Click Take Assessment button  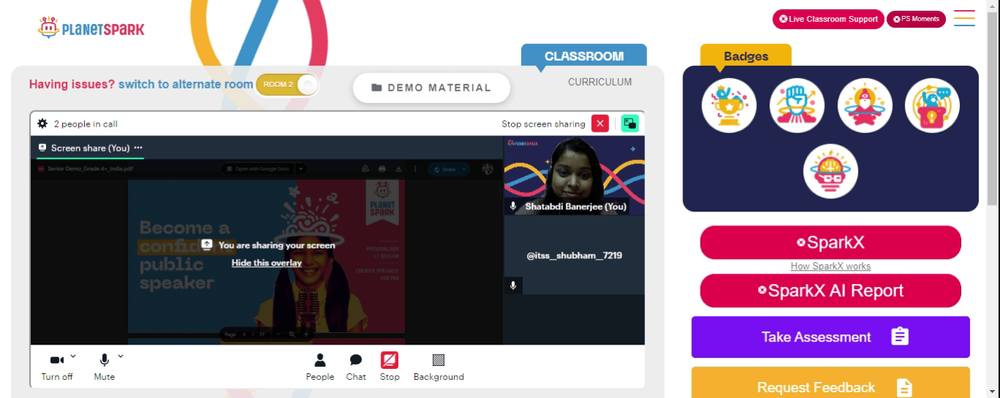[x=830, y=337]
